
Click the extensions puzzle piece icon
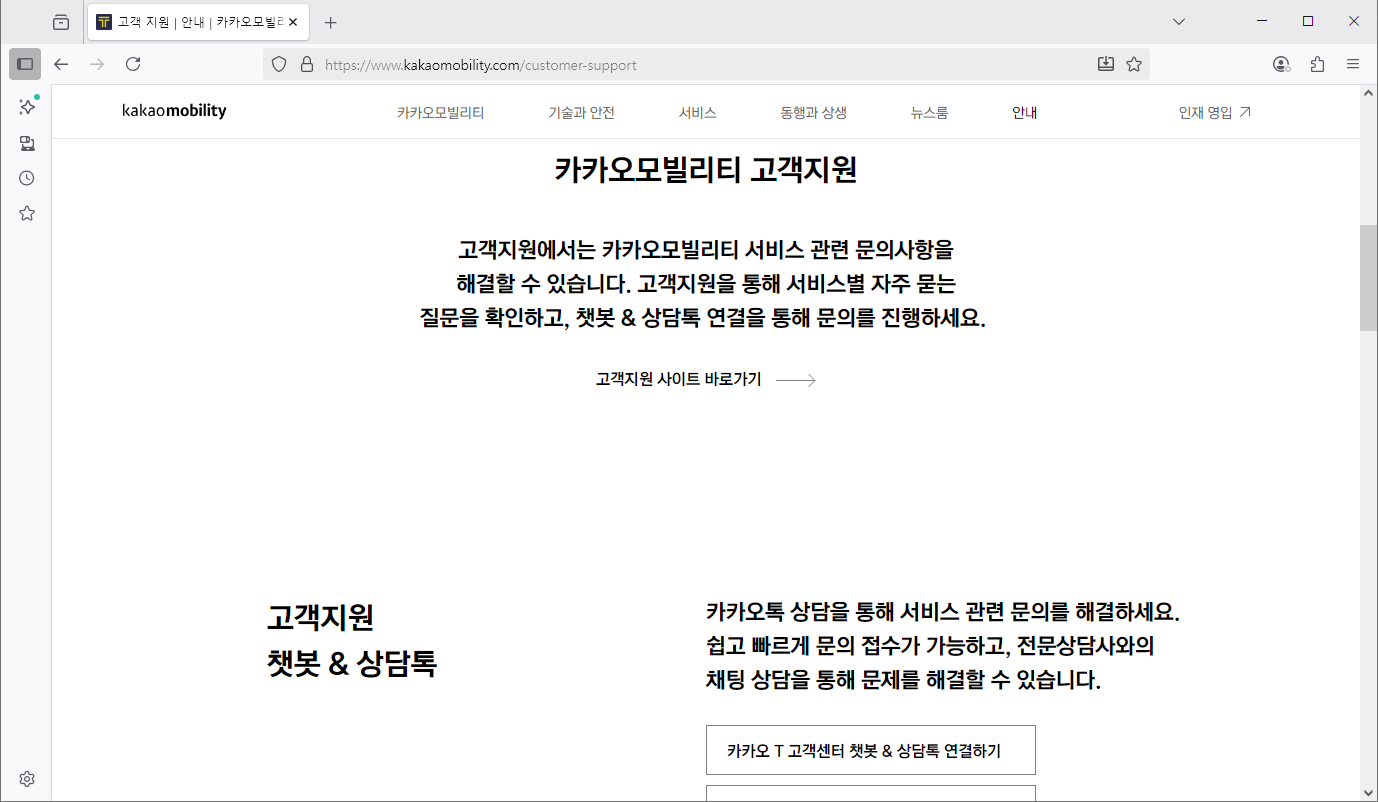pos(1317,63)
